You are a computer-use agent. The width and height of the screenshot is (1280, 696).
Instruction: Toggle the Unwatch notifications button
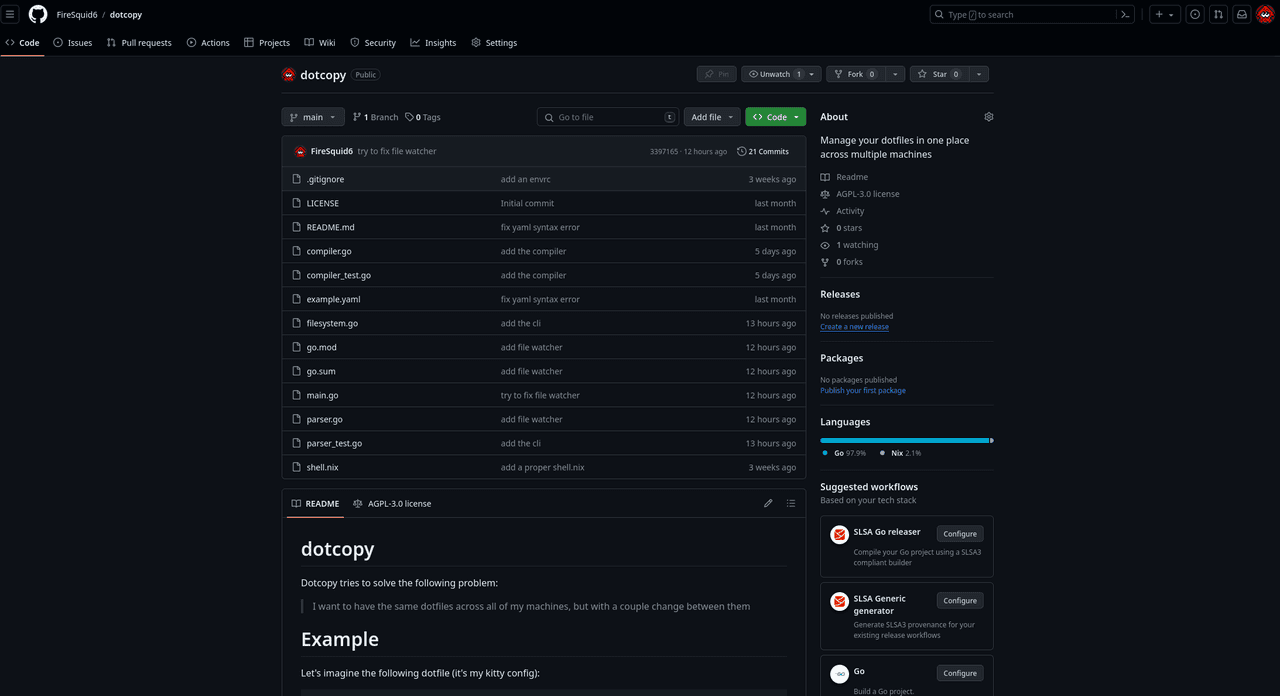774,74
